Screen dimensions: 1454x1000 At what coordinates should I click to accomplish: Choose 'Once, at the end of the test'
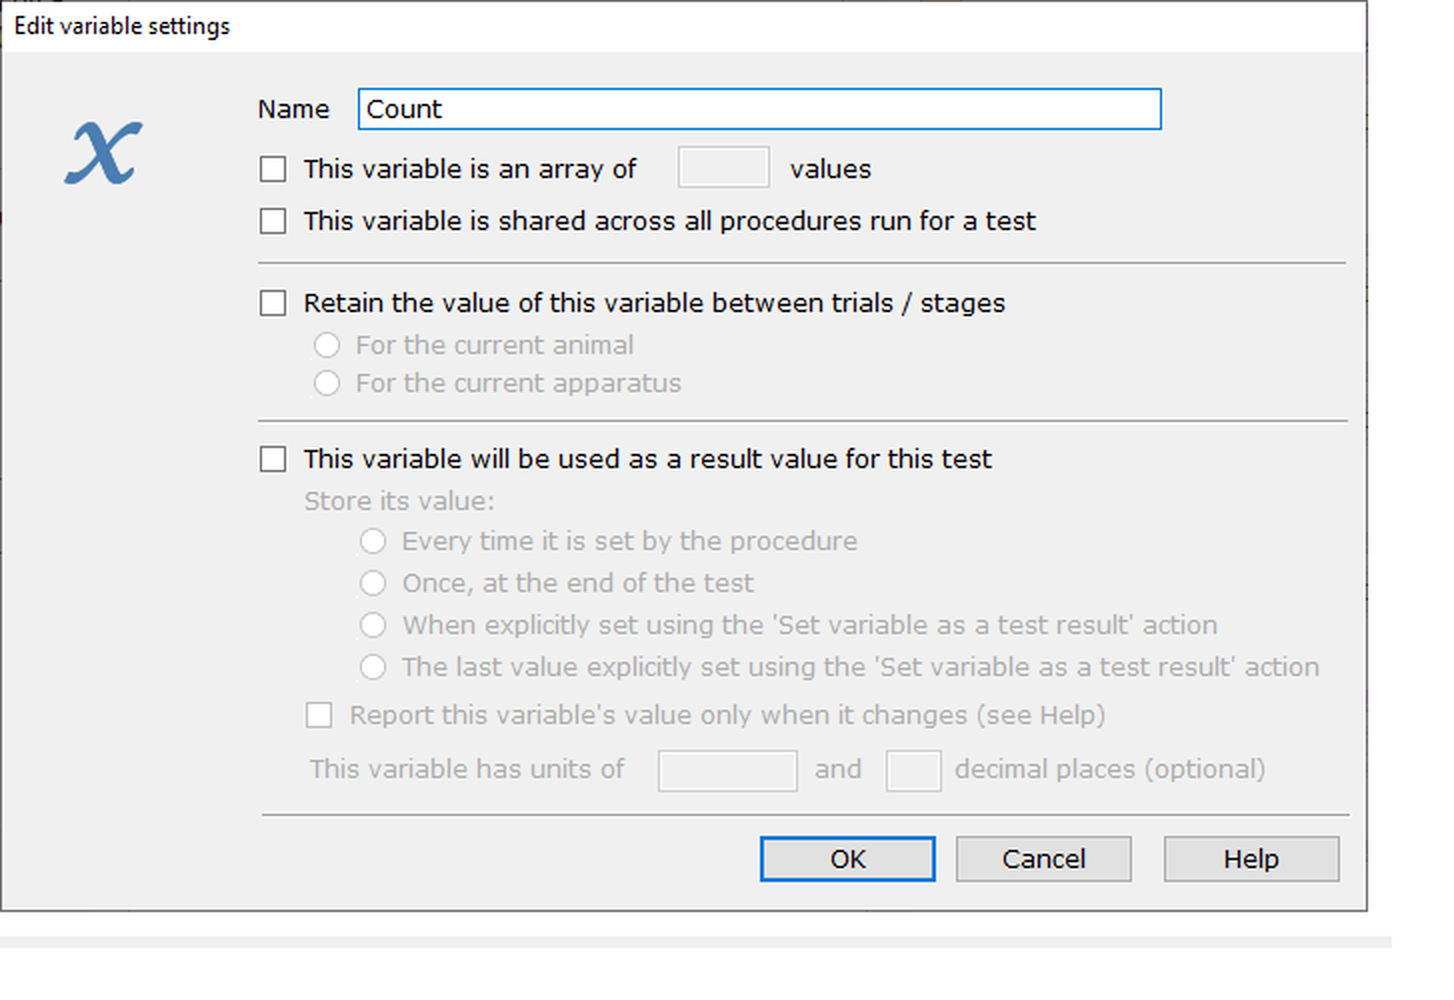(x=373, y=583)
